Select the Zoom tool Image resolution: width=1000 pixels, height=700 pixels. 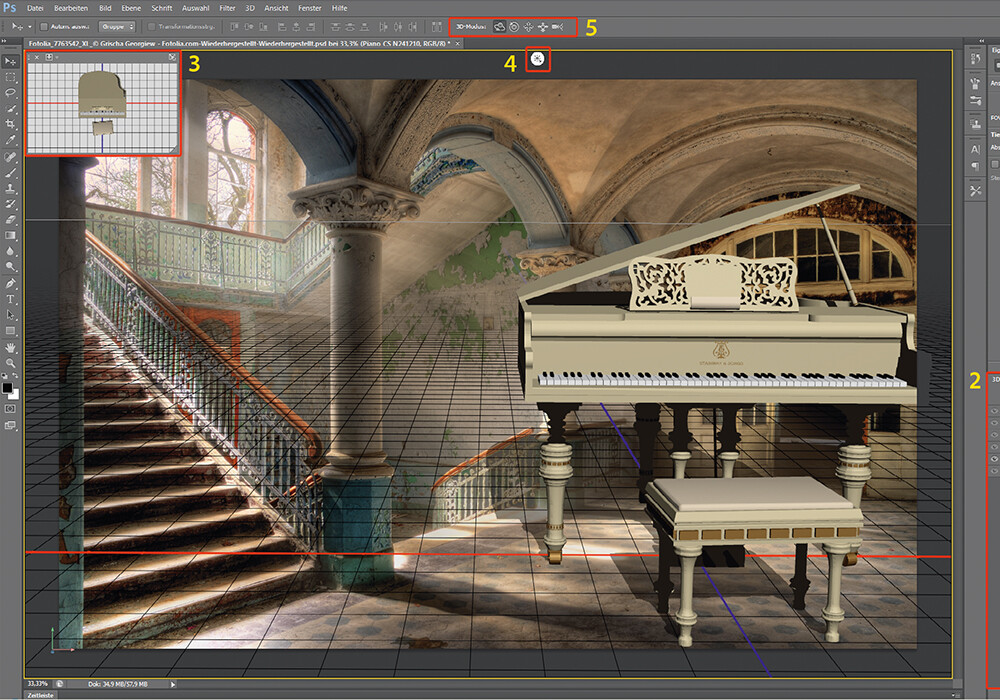tap(10, 363)
